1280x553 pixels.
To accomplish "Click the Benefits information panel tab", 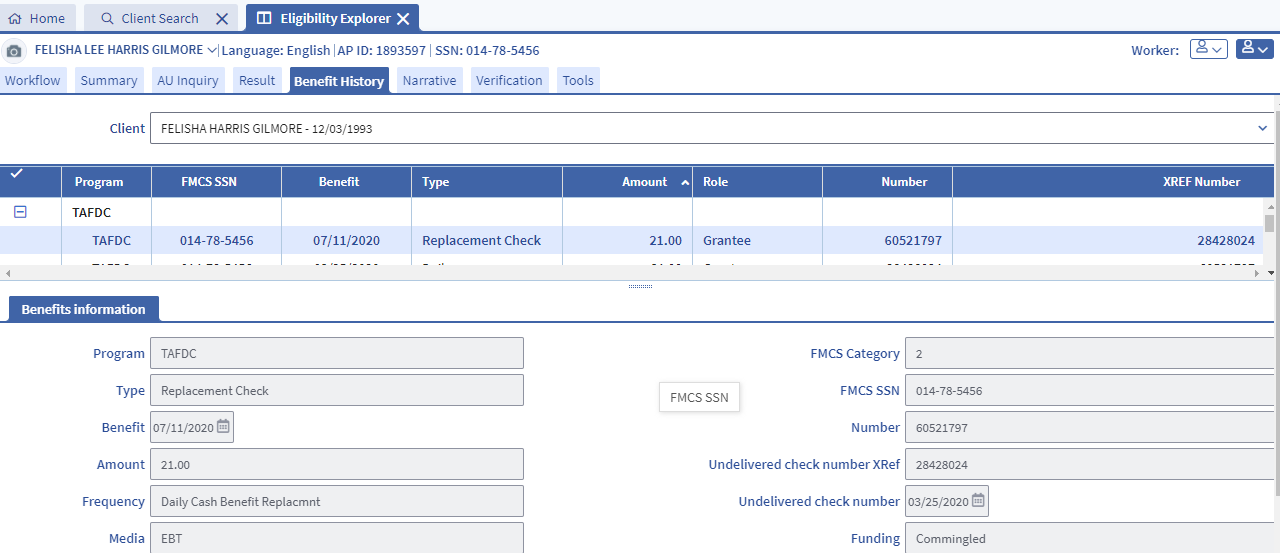I will [x=83, y=309].
